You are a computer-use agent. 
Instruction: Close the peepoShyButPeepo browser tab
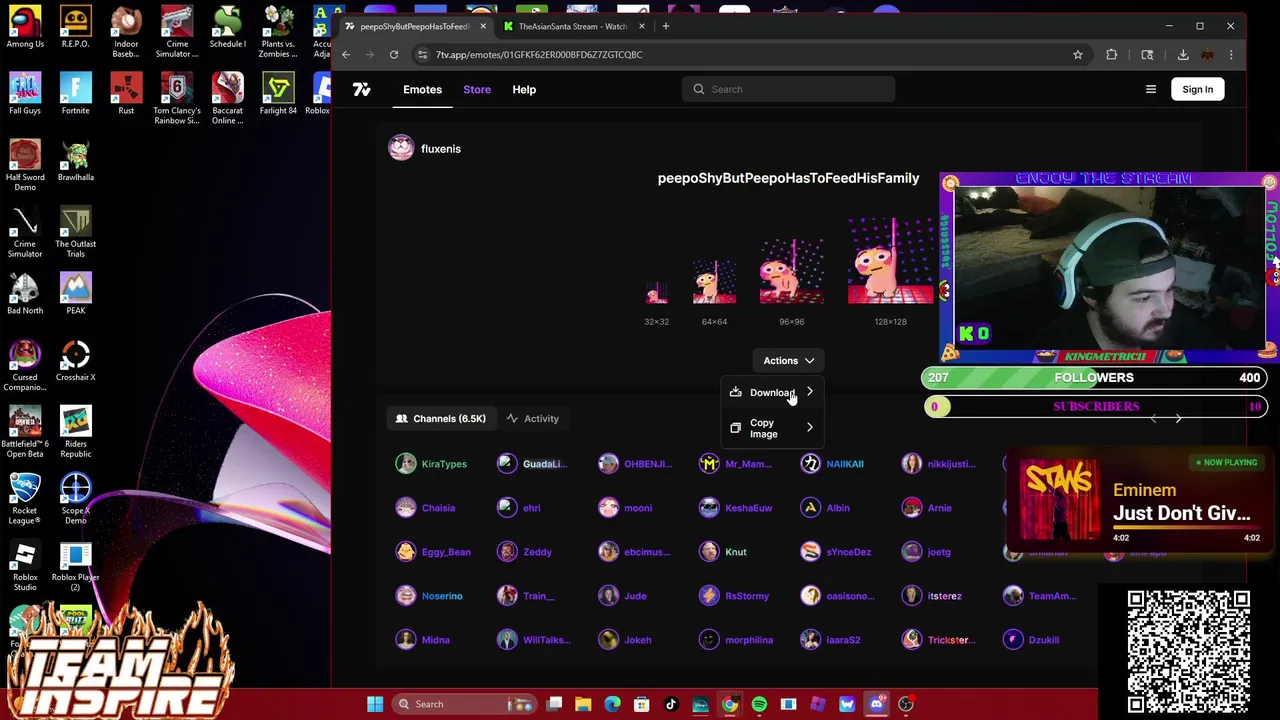pyautogui.click(x=483, y=26)
